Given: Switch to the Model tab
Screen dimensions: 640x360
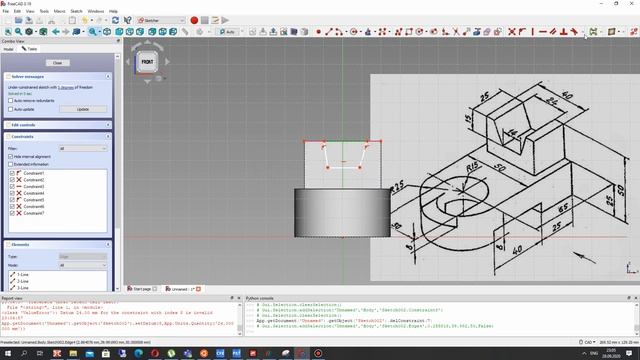Looking at the screenshot, I should 9,49.
